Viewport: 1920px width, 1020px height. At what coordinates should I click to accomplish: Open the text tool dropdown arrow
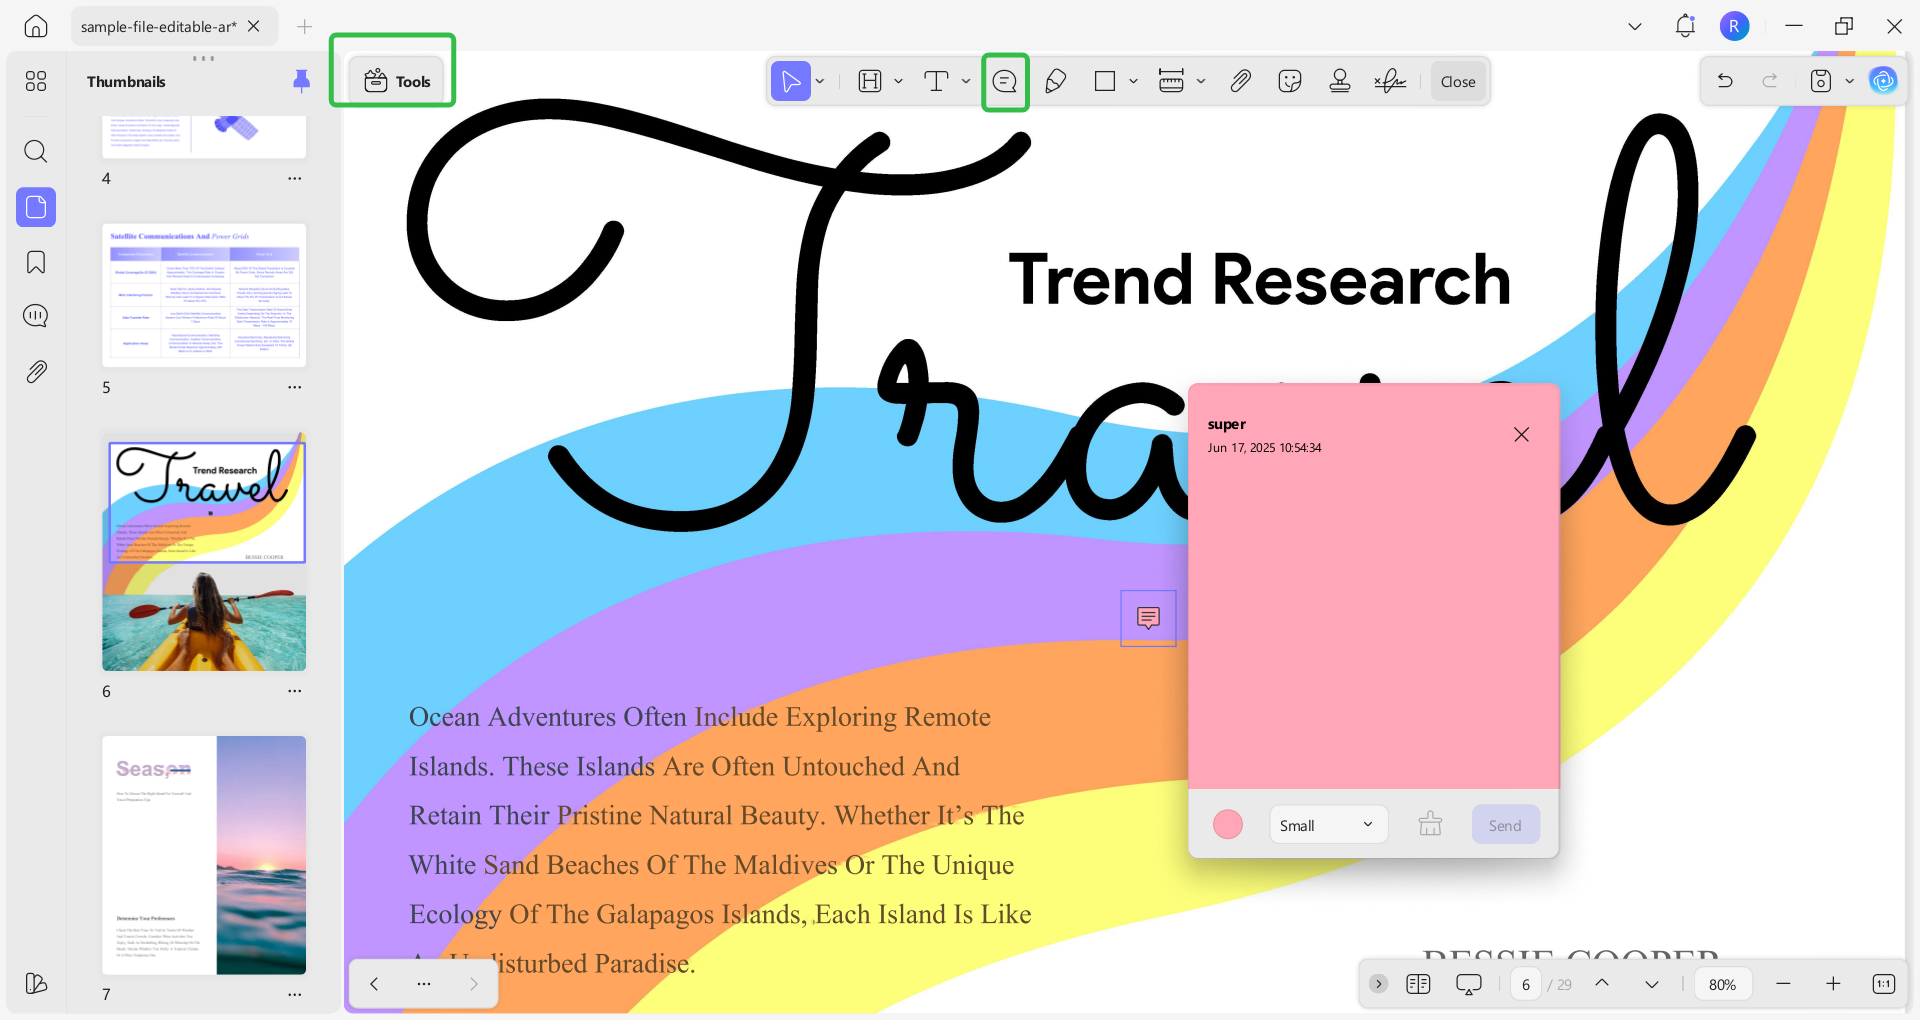pos(966,82)
